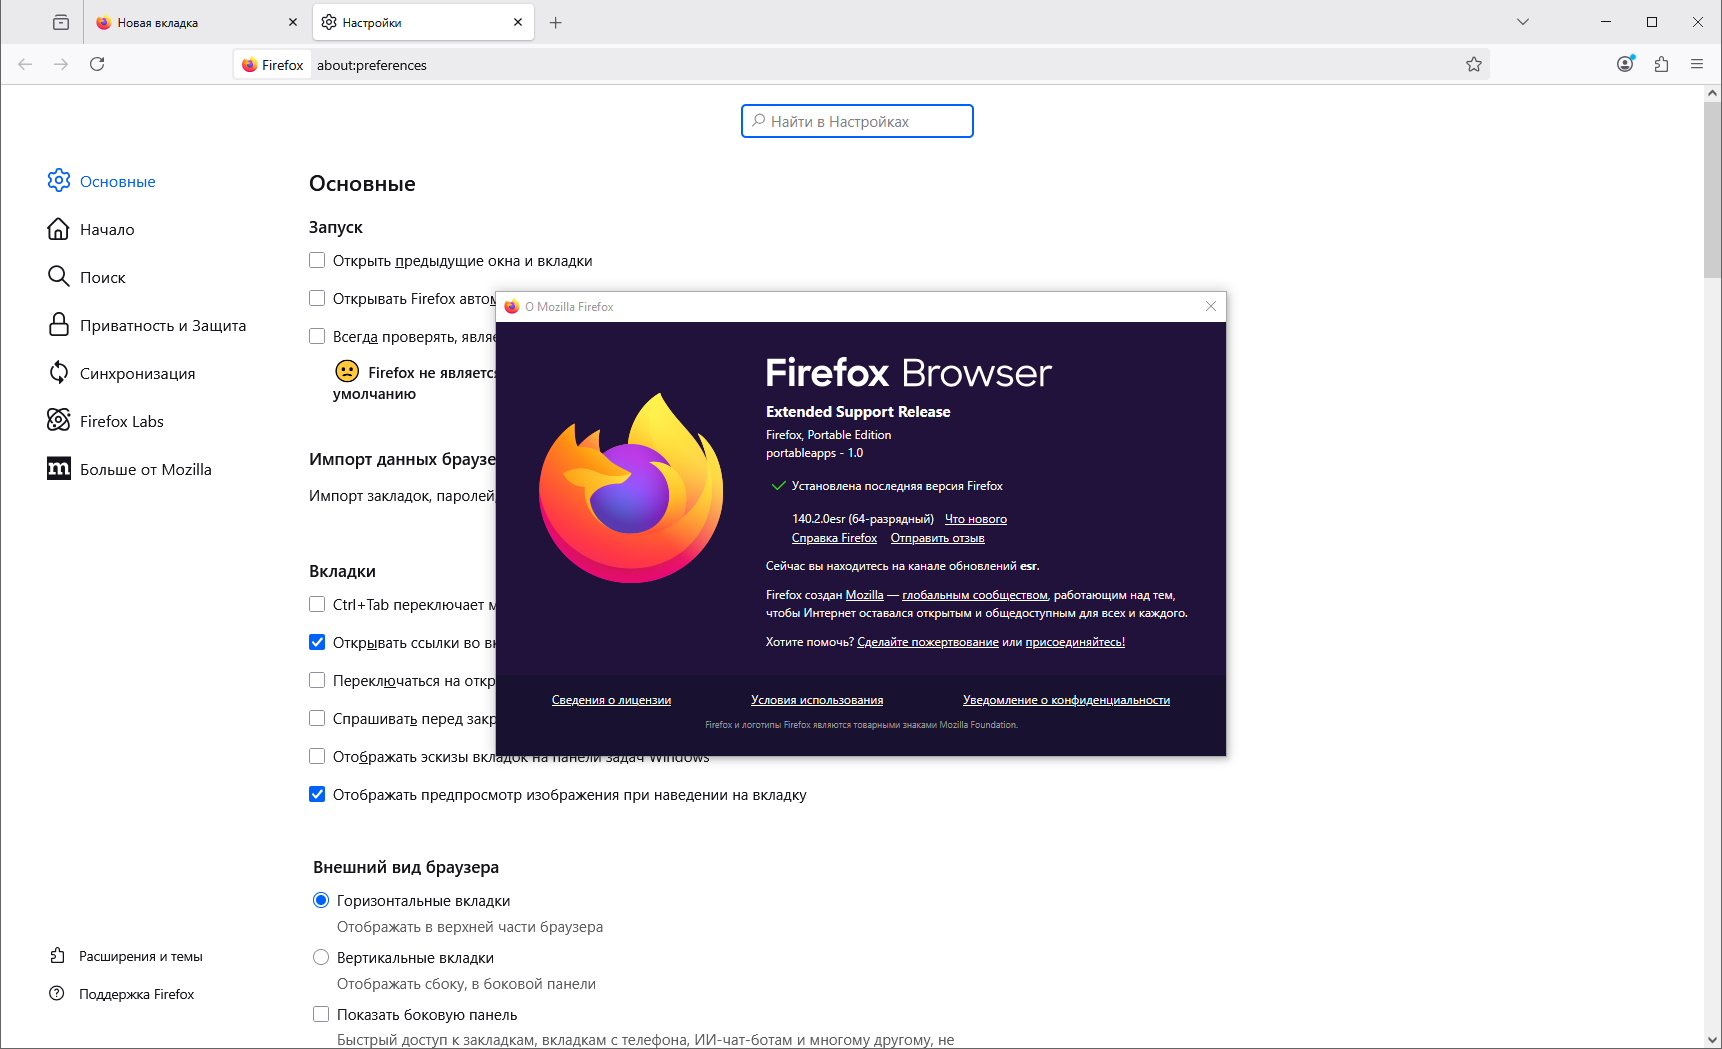Open the Extensions puzzle icon
This screenshot has height=1049, width=1722.
coord(1661,64)
